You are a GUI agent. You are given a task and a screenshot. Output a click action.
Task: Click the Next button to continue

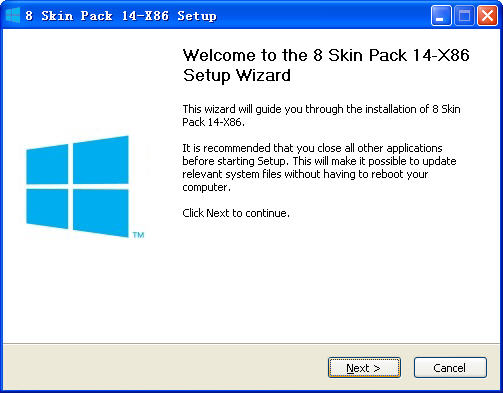364,368
